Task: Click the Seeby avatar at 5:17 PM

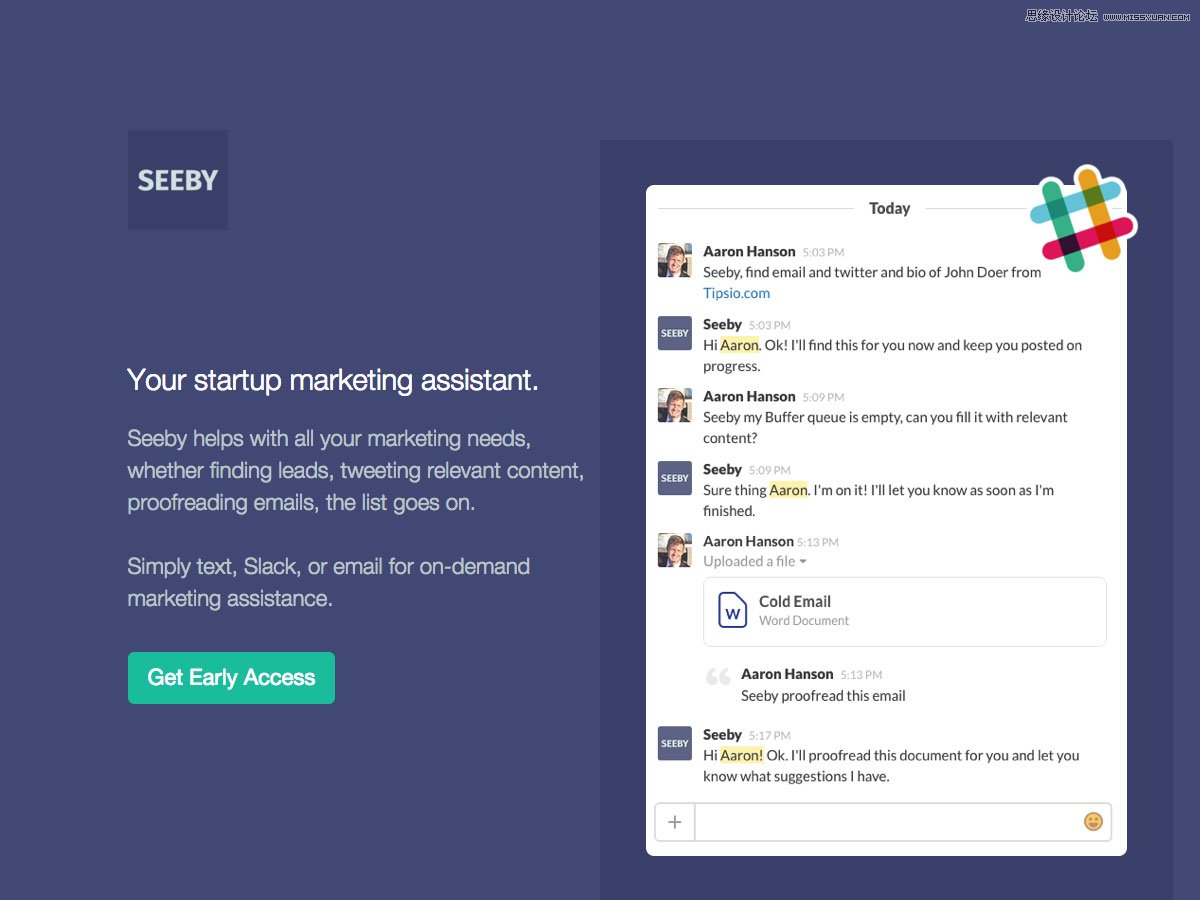Action: click(x=674, y=743)
